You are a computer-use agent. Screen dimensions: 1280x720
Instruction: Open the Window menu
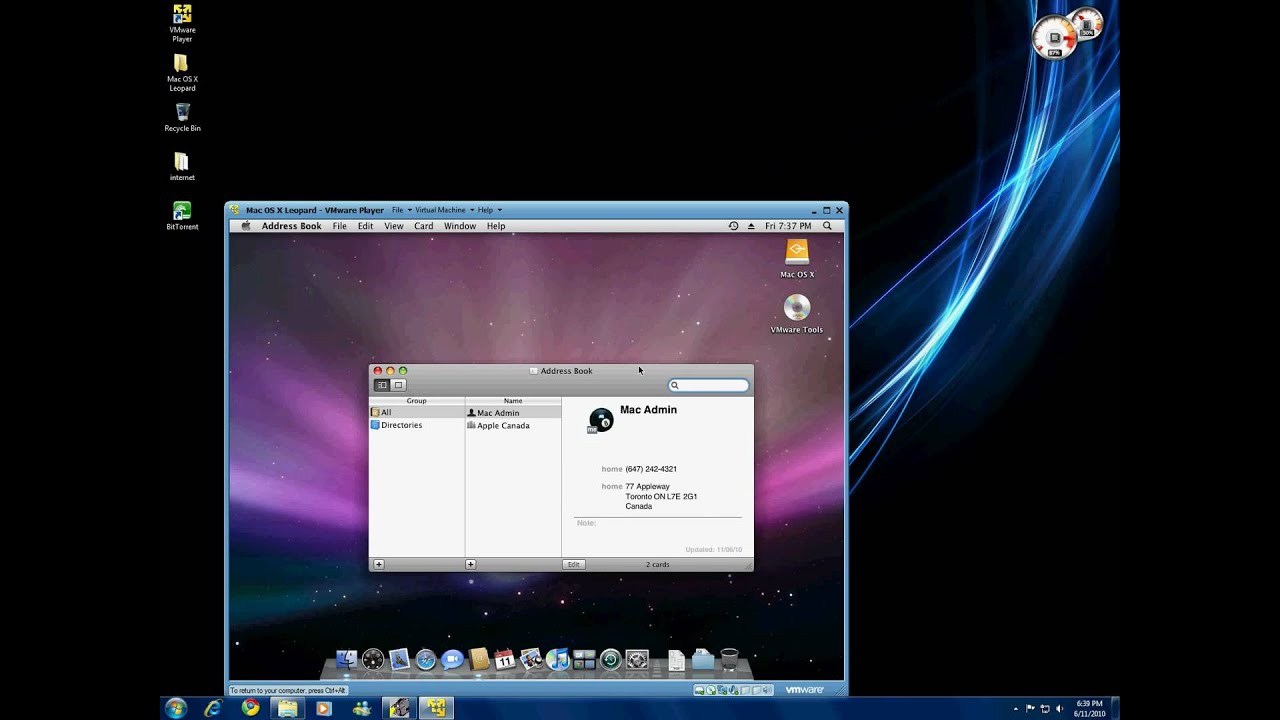(460, 226)
